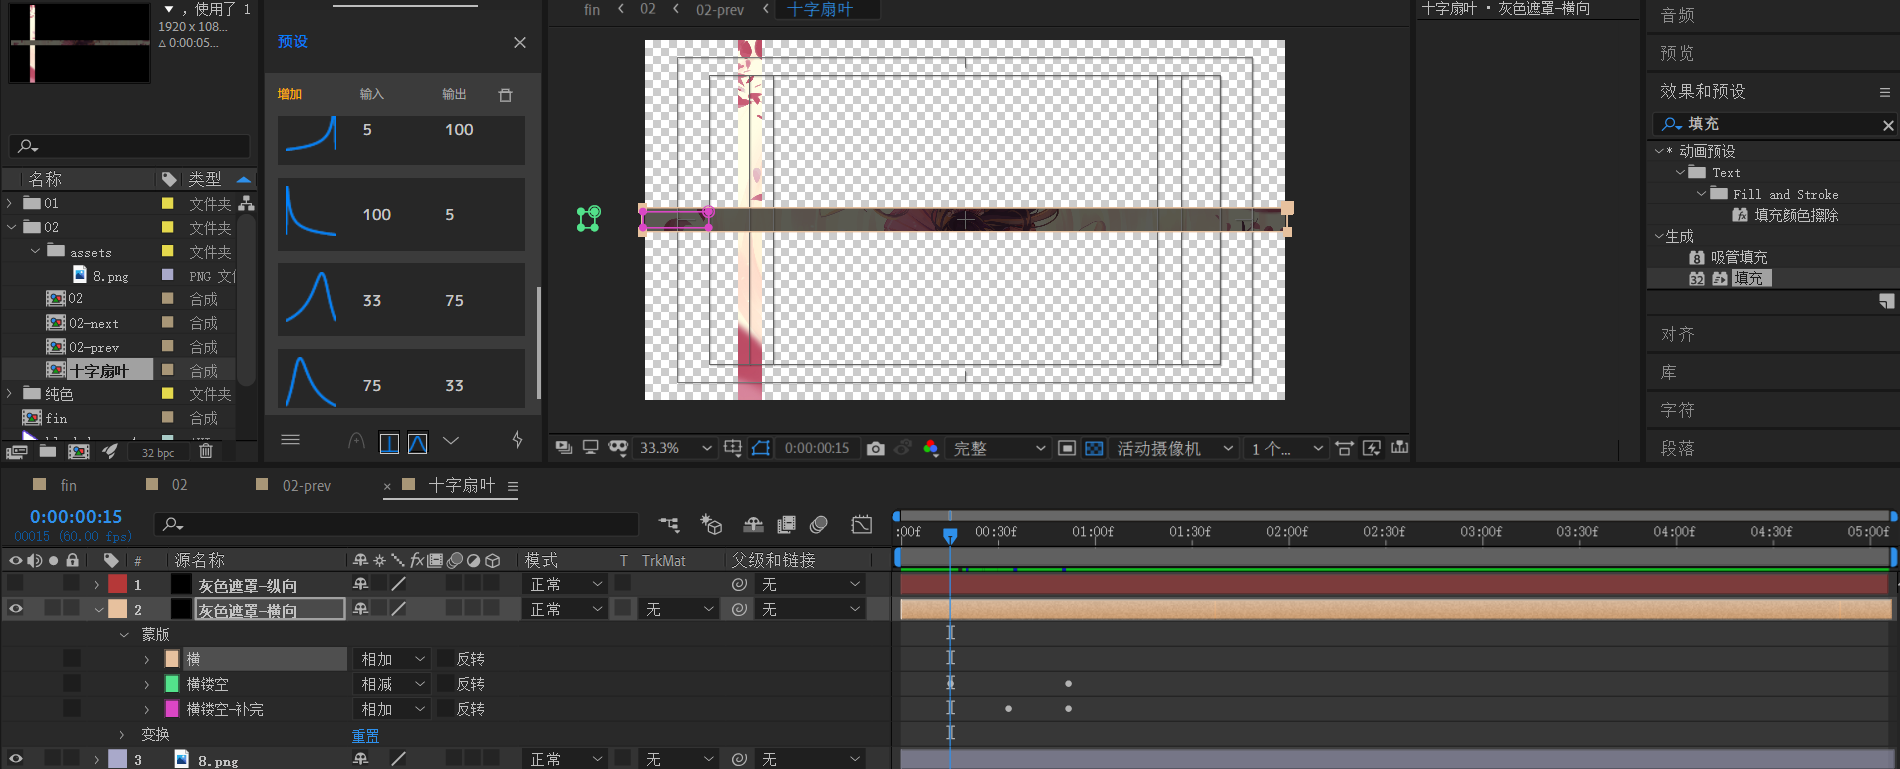Clear the 填充 effects search
The image size is (1900, 769).
click(x=1888, y=125)
